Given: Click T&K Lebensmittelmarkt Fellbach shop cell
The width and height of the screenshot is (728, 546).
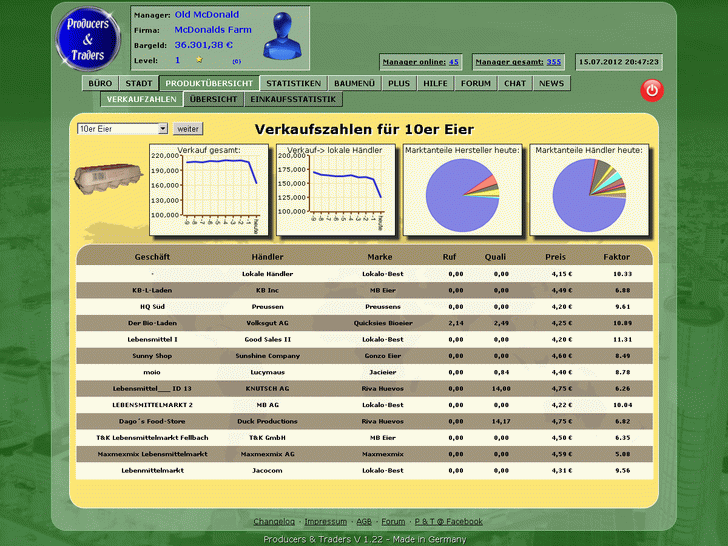Looking at the screenshot, I should click(x=152, y=438).
